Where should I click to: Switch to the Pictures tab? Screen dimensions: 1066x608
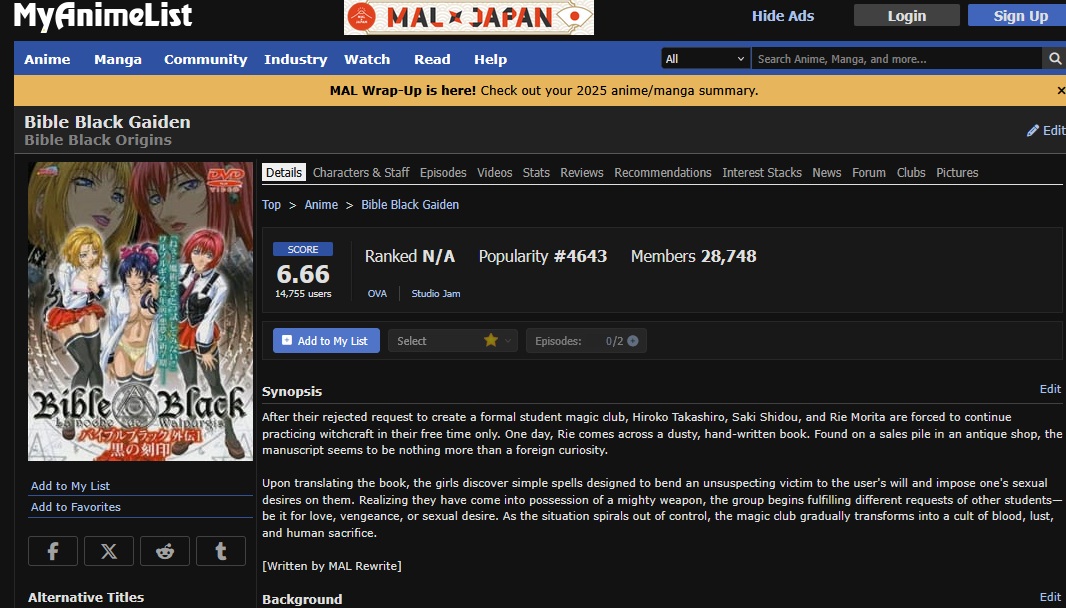(x=957, y=173)
